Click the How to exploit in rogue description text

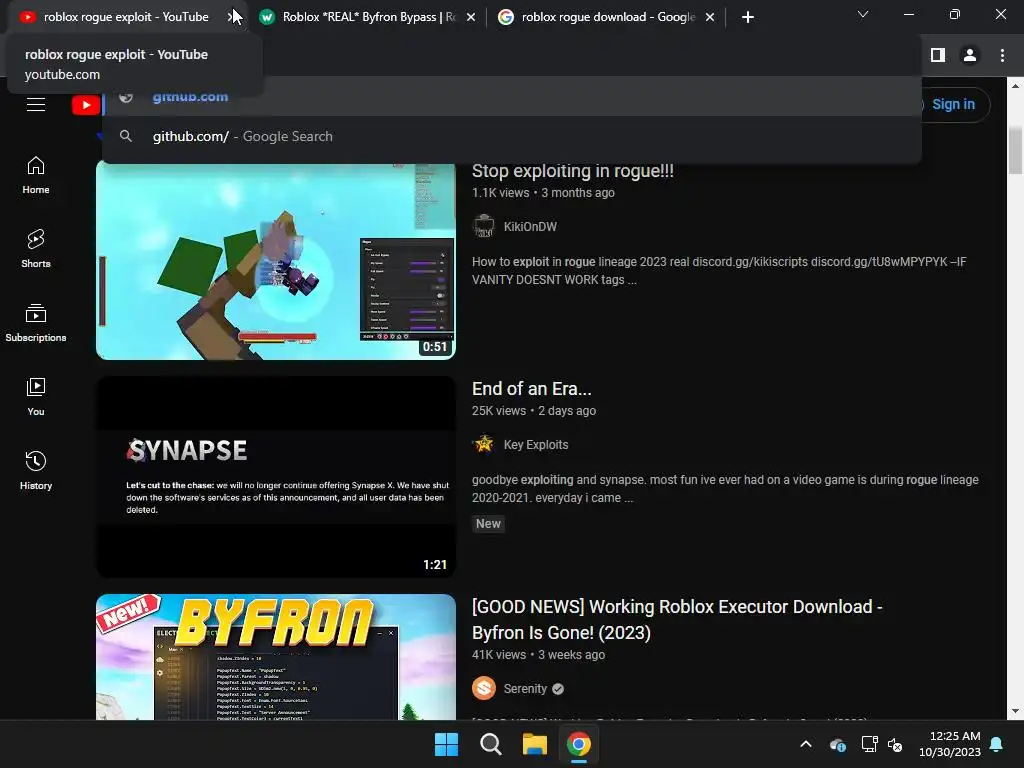(719, 270)
